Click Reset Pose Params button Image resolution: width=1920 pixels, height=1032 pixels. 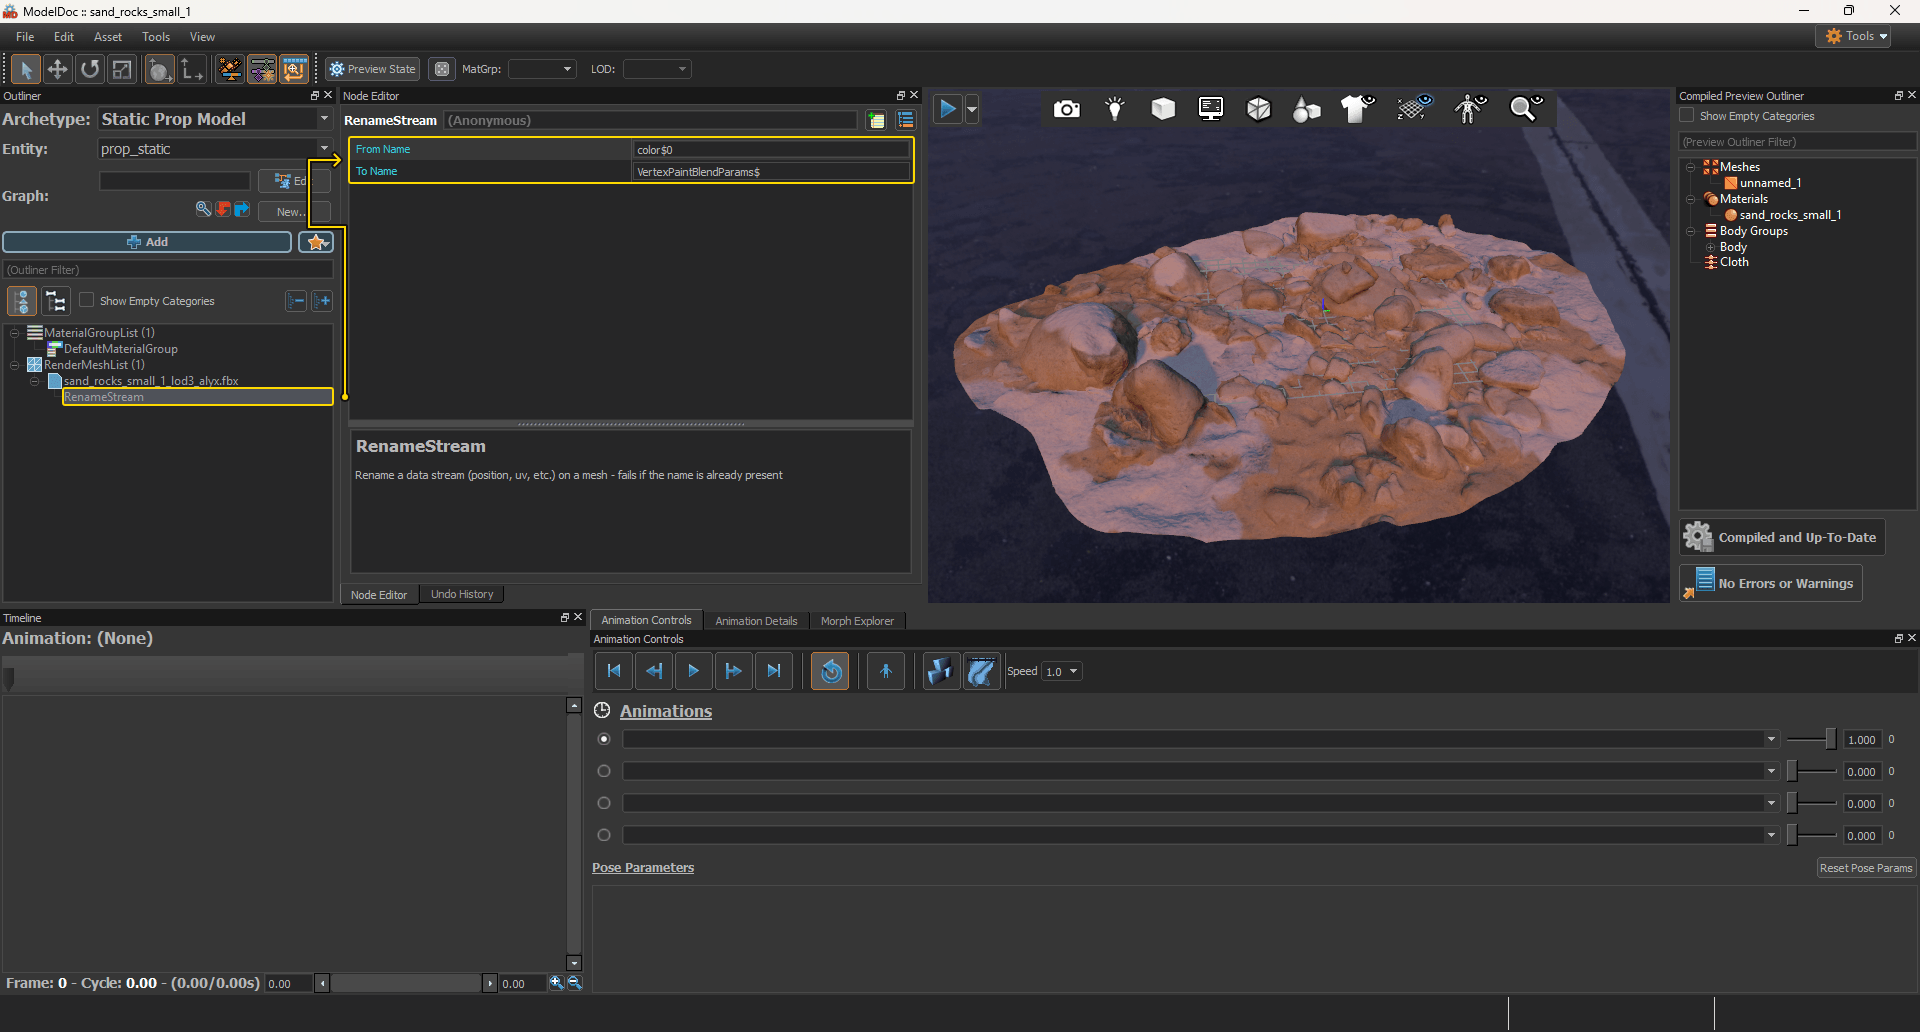tap(1866, 868)
